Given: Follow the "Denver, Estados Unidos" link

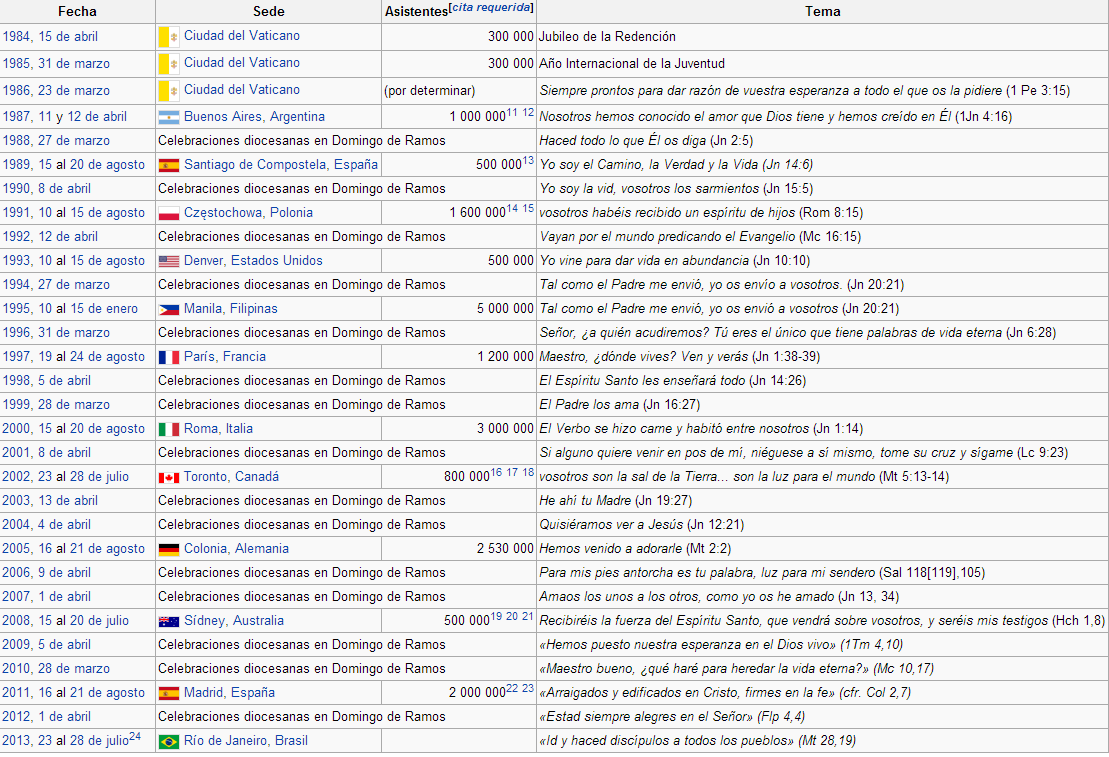Looking at the screenshot, I should [x=253, y=260].
